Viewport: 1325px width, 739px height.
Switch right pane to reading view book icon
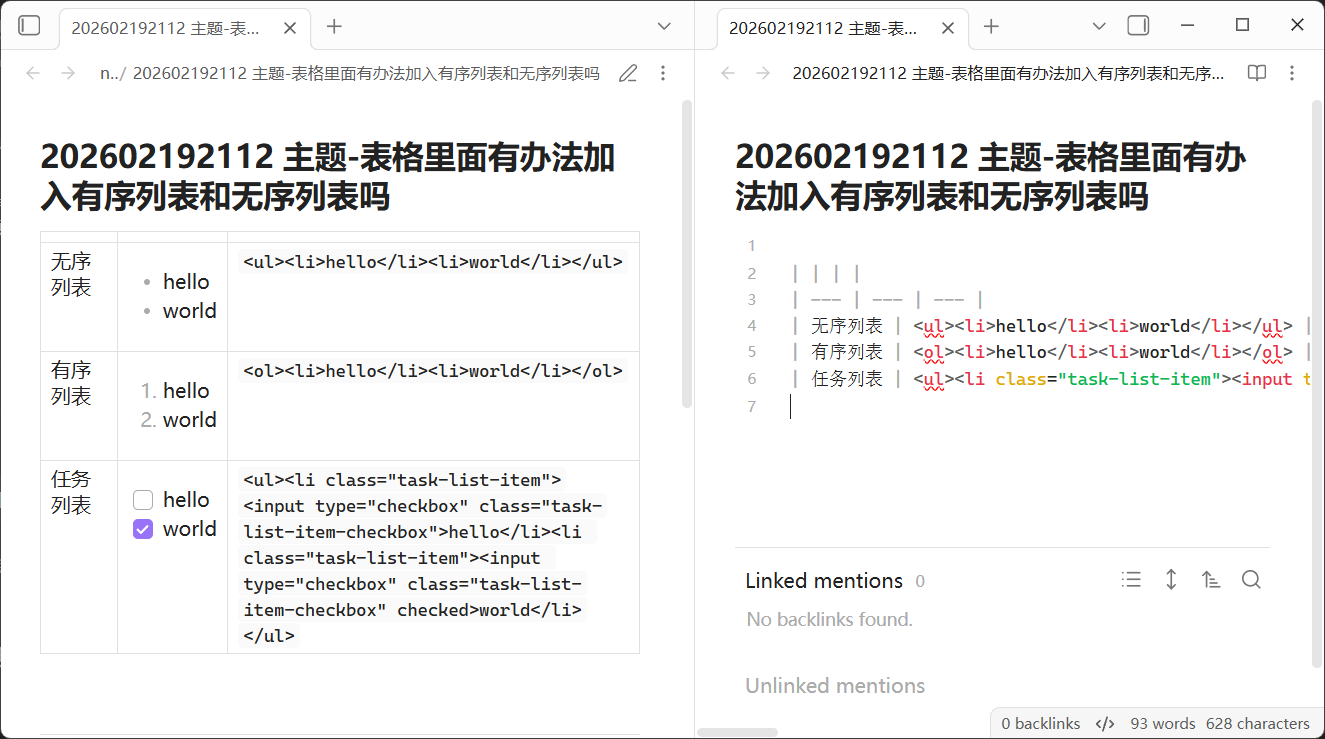(x=1257, y=73)
